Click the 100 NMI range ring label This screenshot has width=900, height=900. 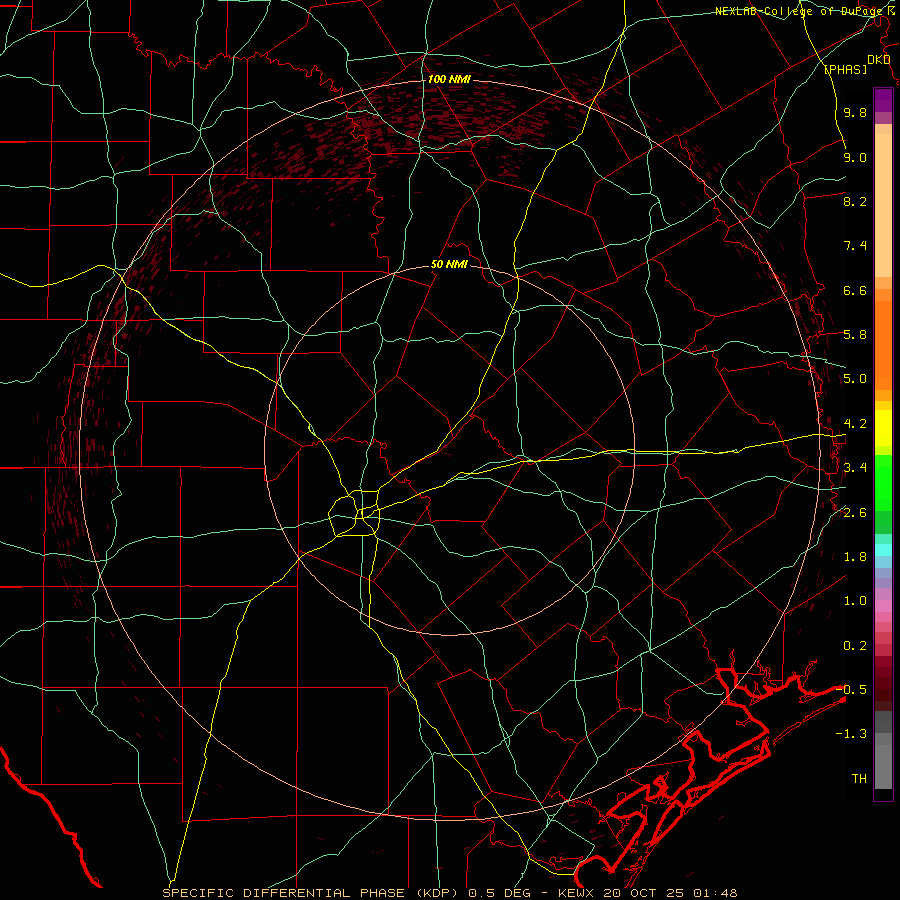[449, 79]
